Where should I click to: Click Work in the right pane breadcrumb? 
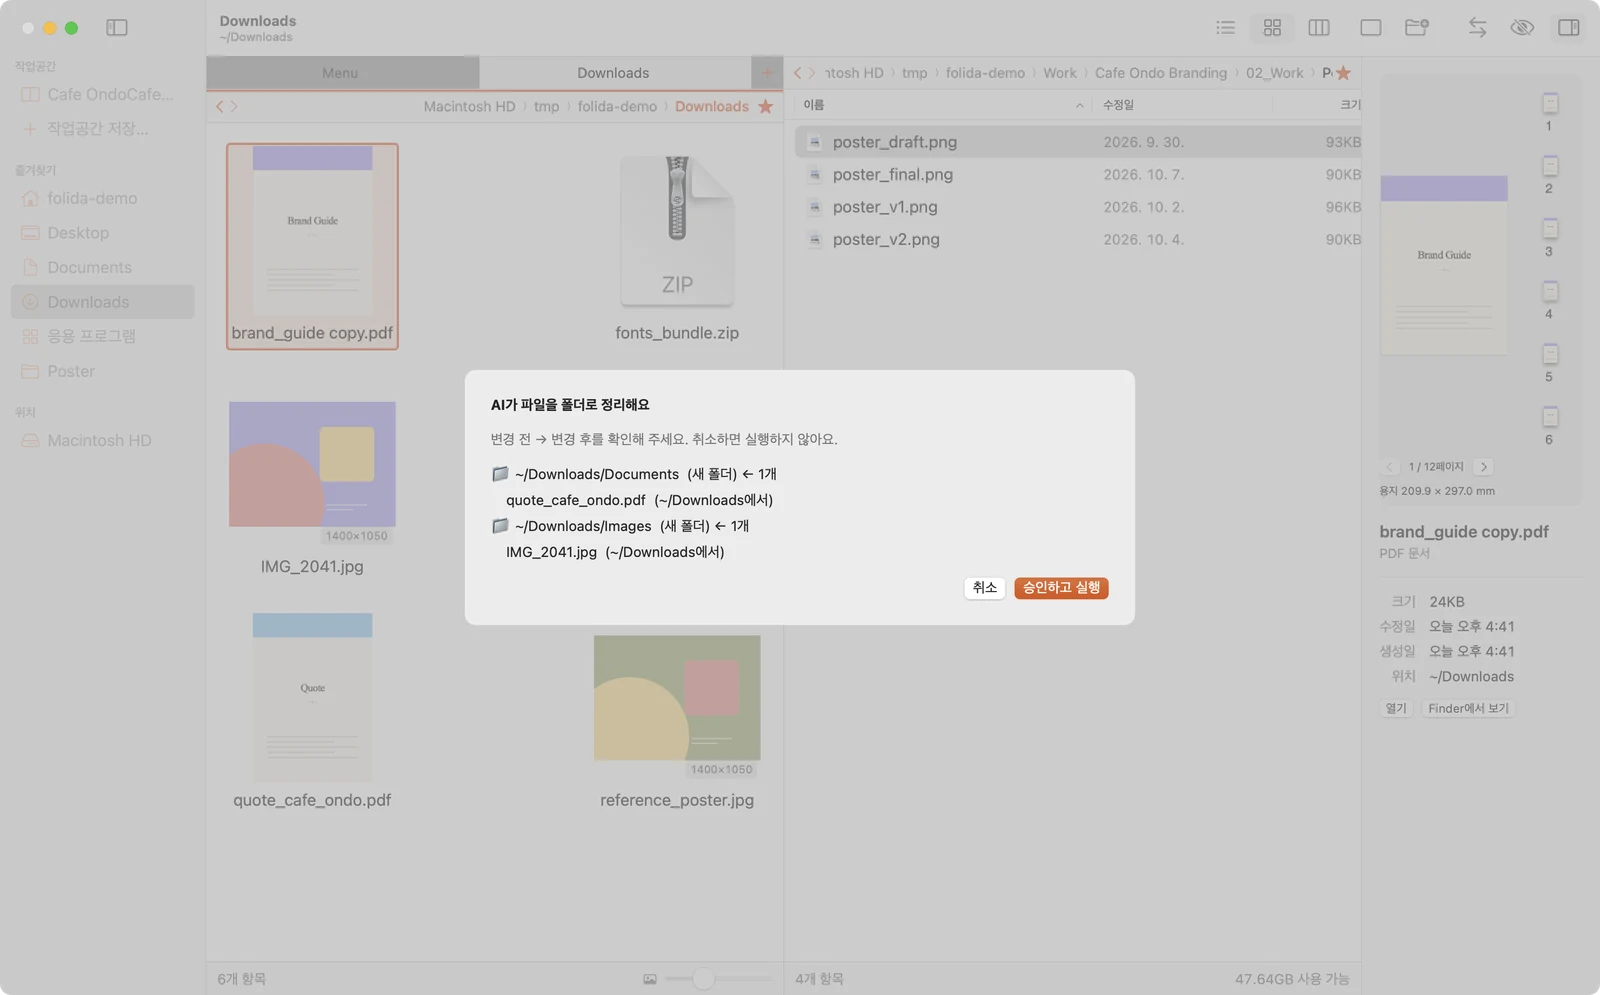click(1060, 73)
